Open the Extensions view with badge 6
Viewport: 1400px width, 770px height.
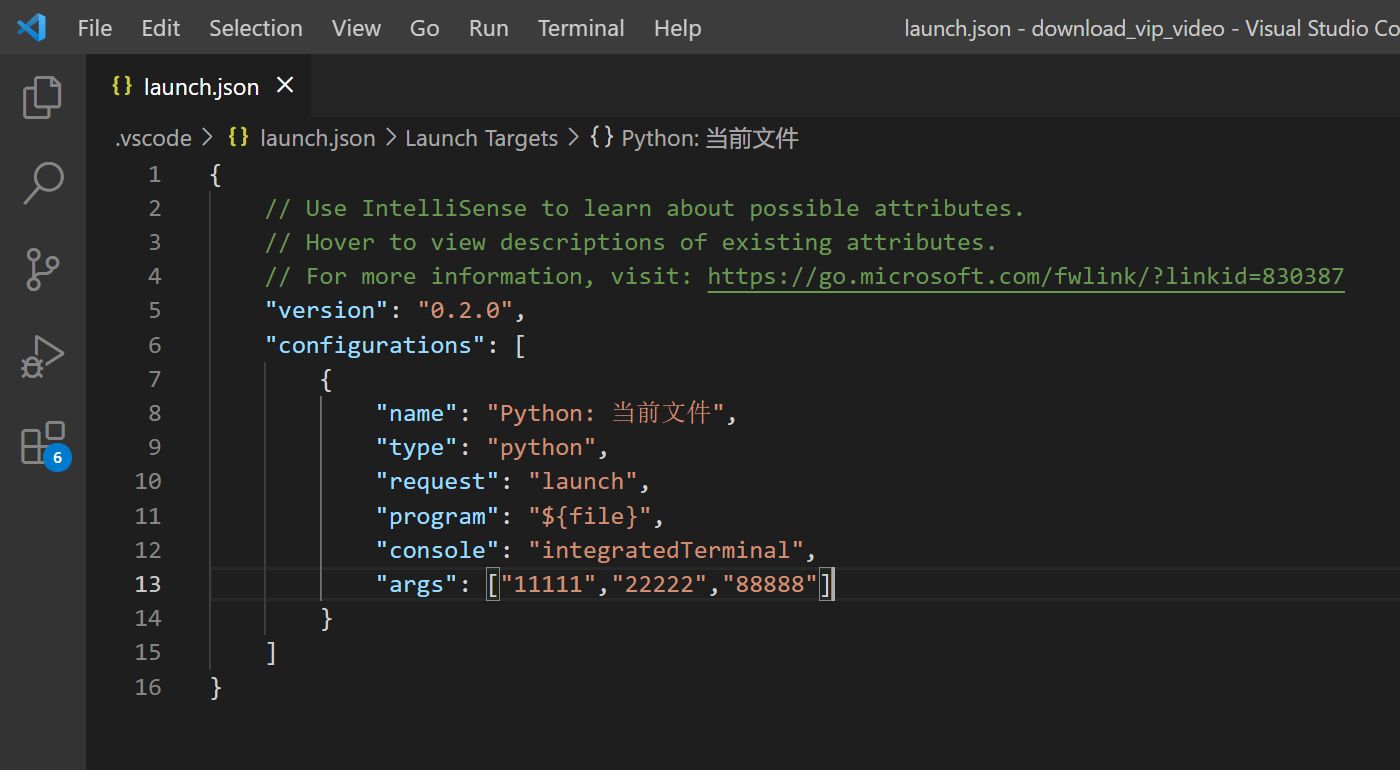pos(43,443)
